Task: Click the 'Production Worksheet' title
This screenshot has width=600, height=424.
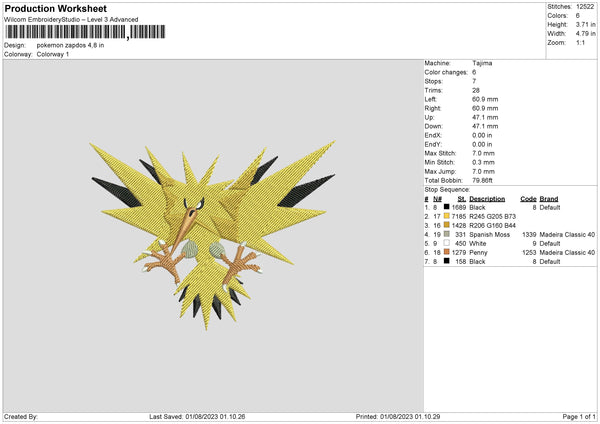Action: [x=56, y=8]
